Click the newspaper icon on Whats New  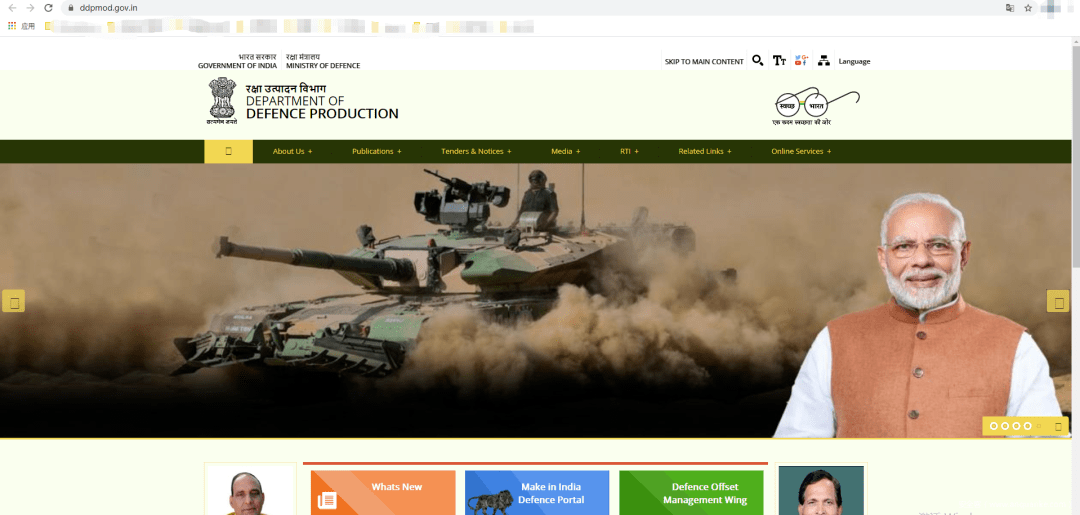(x=327, y=501)
